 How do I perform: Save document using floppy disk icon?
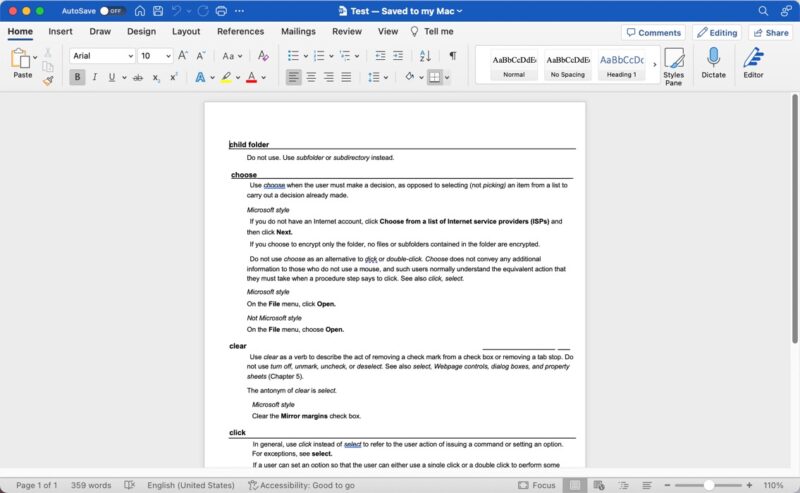pos(158,11)
